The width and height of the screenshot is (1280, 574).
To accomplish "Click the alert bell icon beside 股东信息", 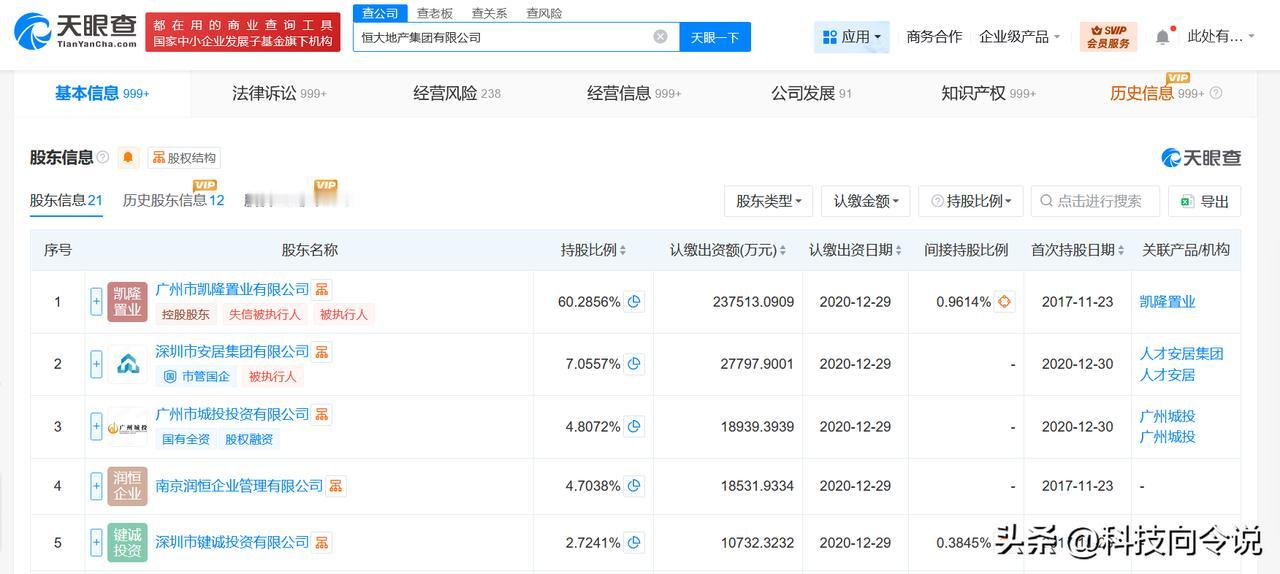I will tap(128, 158).
